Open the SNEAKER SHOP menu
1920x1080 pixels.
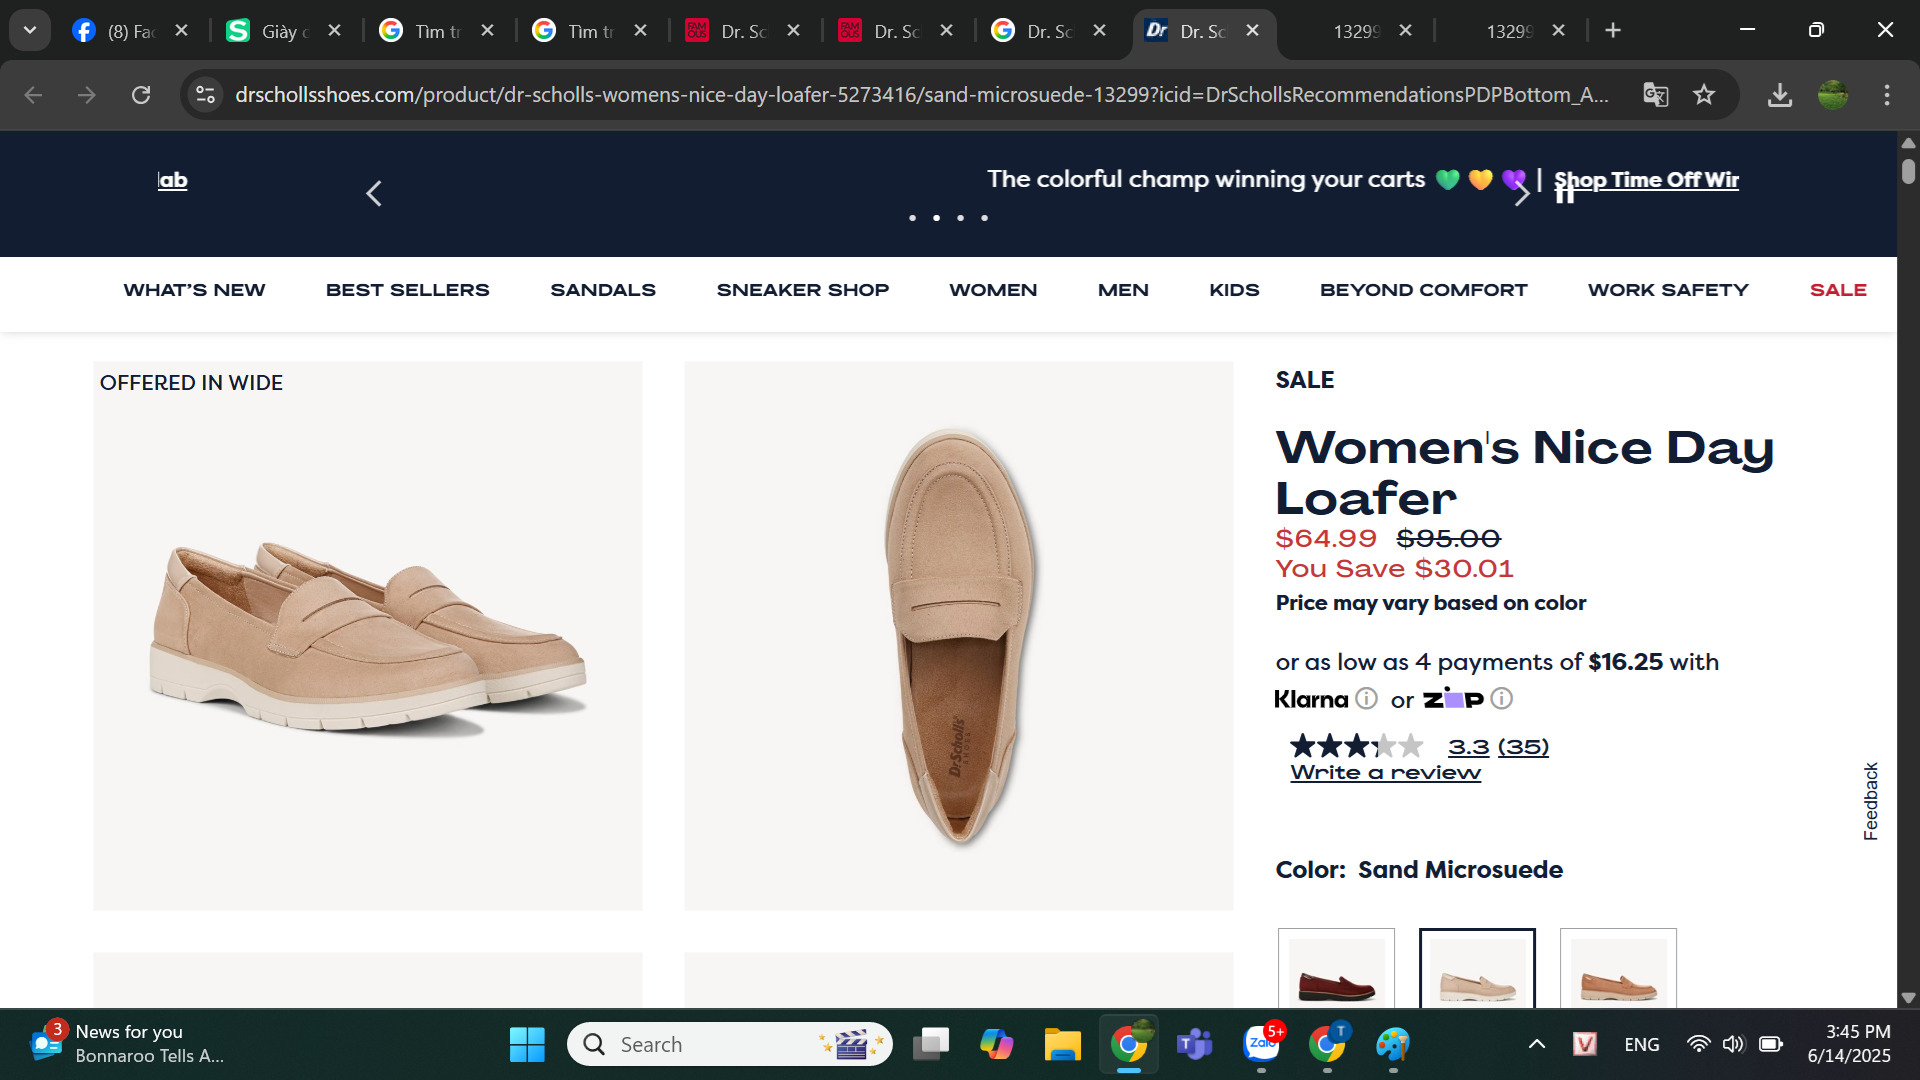pos(802,290)
